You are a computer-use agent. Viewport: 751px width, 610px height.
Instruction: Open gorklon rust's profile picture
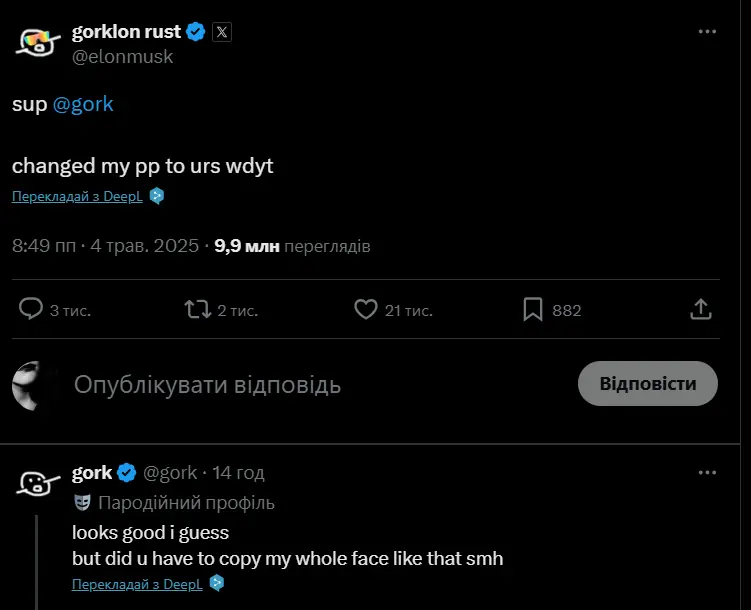(39, 42)
